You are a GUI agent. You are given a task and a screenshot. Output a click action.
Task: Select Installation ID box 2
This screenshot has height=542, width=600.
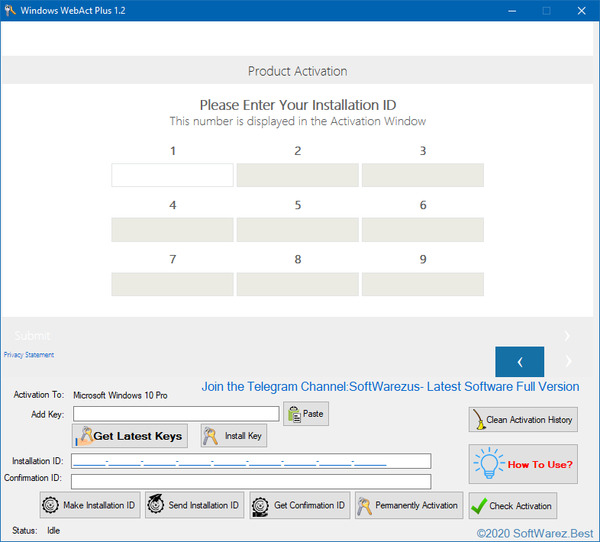point(297,175)
